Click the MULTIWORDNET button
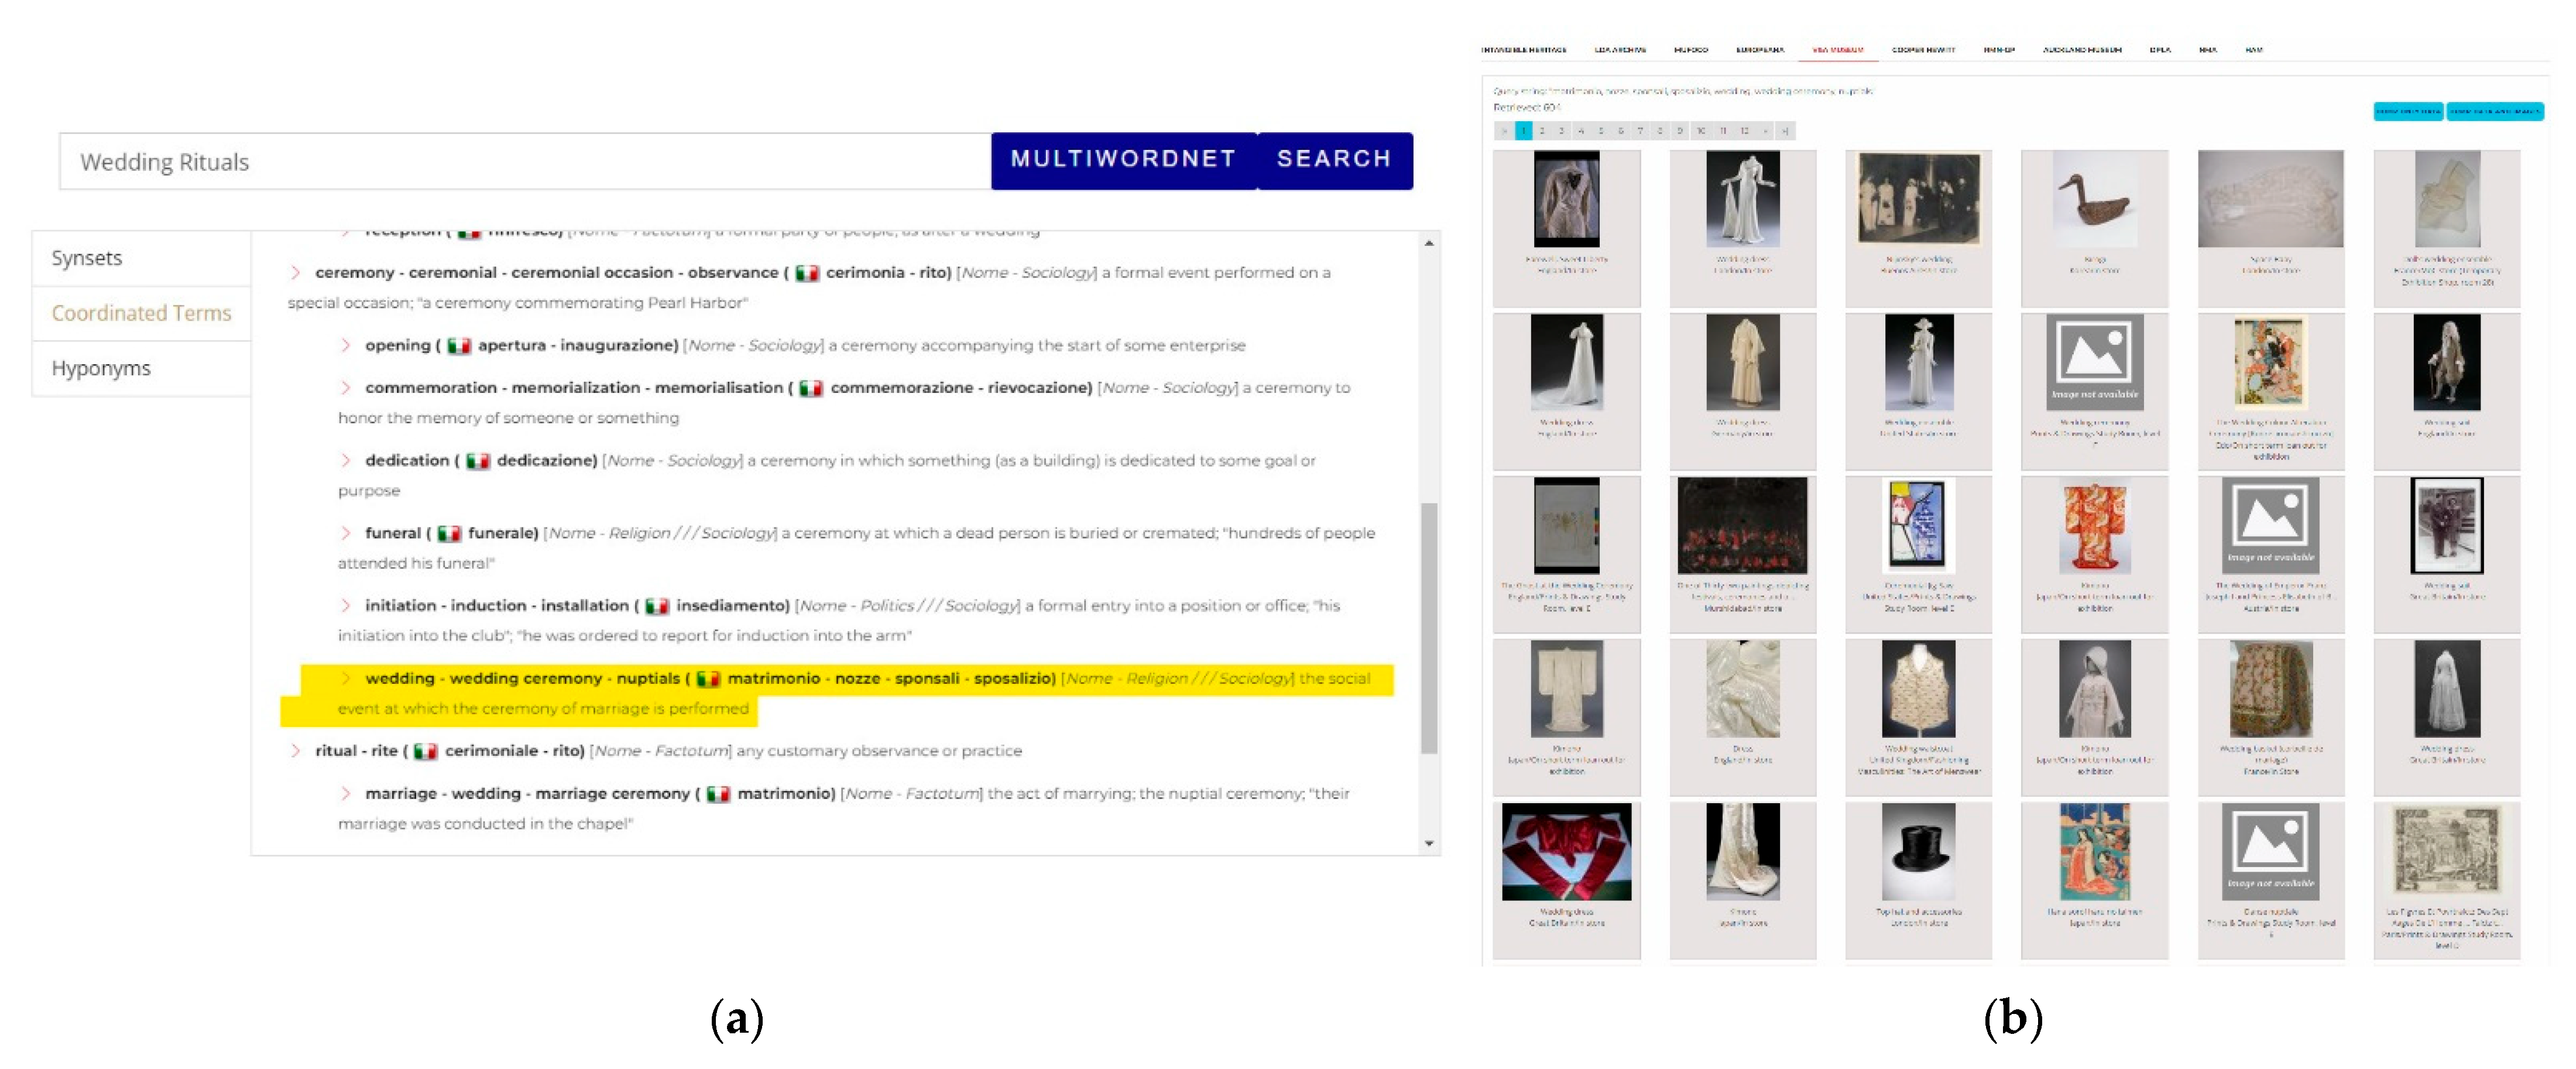This screenshot has width=2576, height=1069. [x=1123, y=160]
